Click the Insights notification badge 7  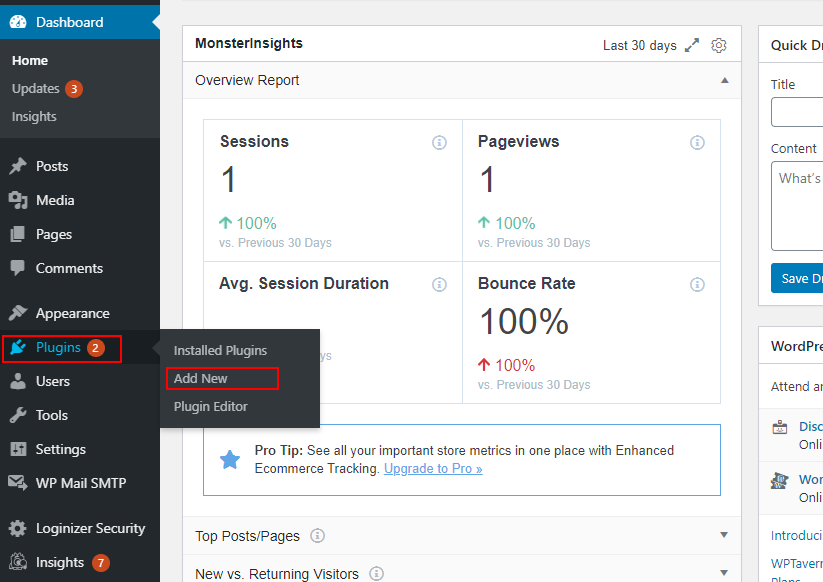[x=101, y=563]
